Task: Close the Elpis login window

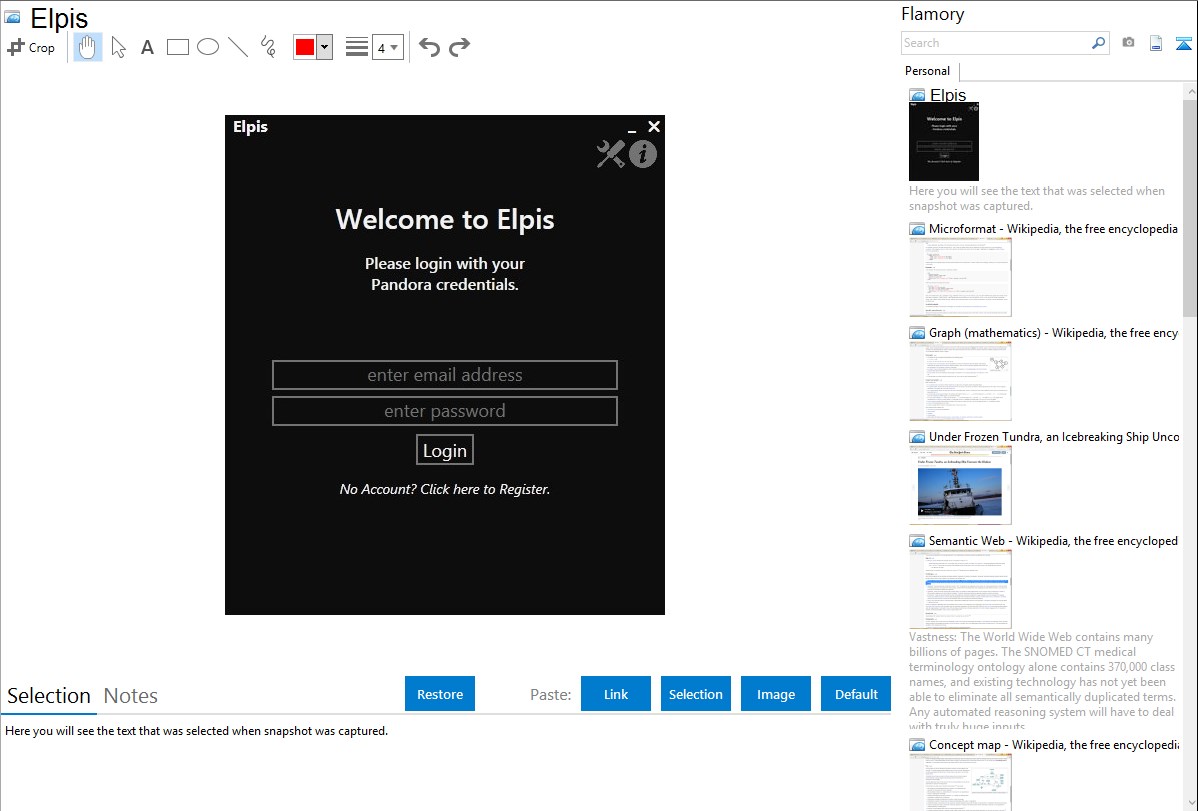Action: 654,126
